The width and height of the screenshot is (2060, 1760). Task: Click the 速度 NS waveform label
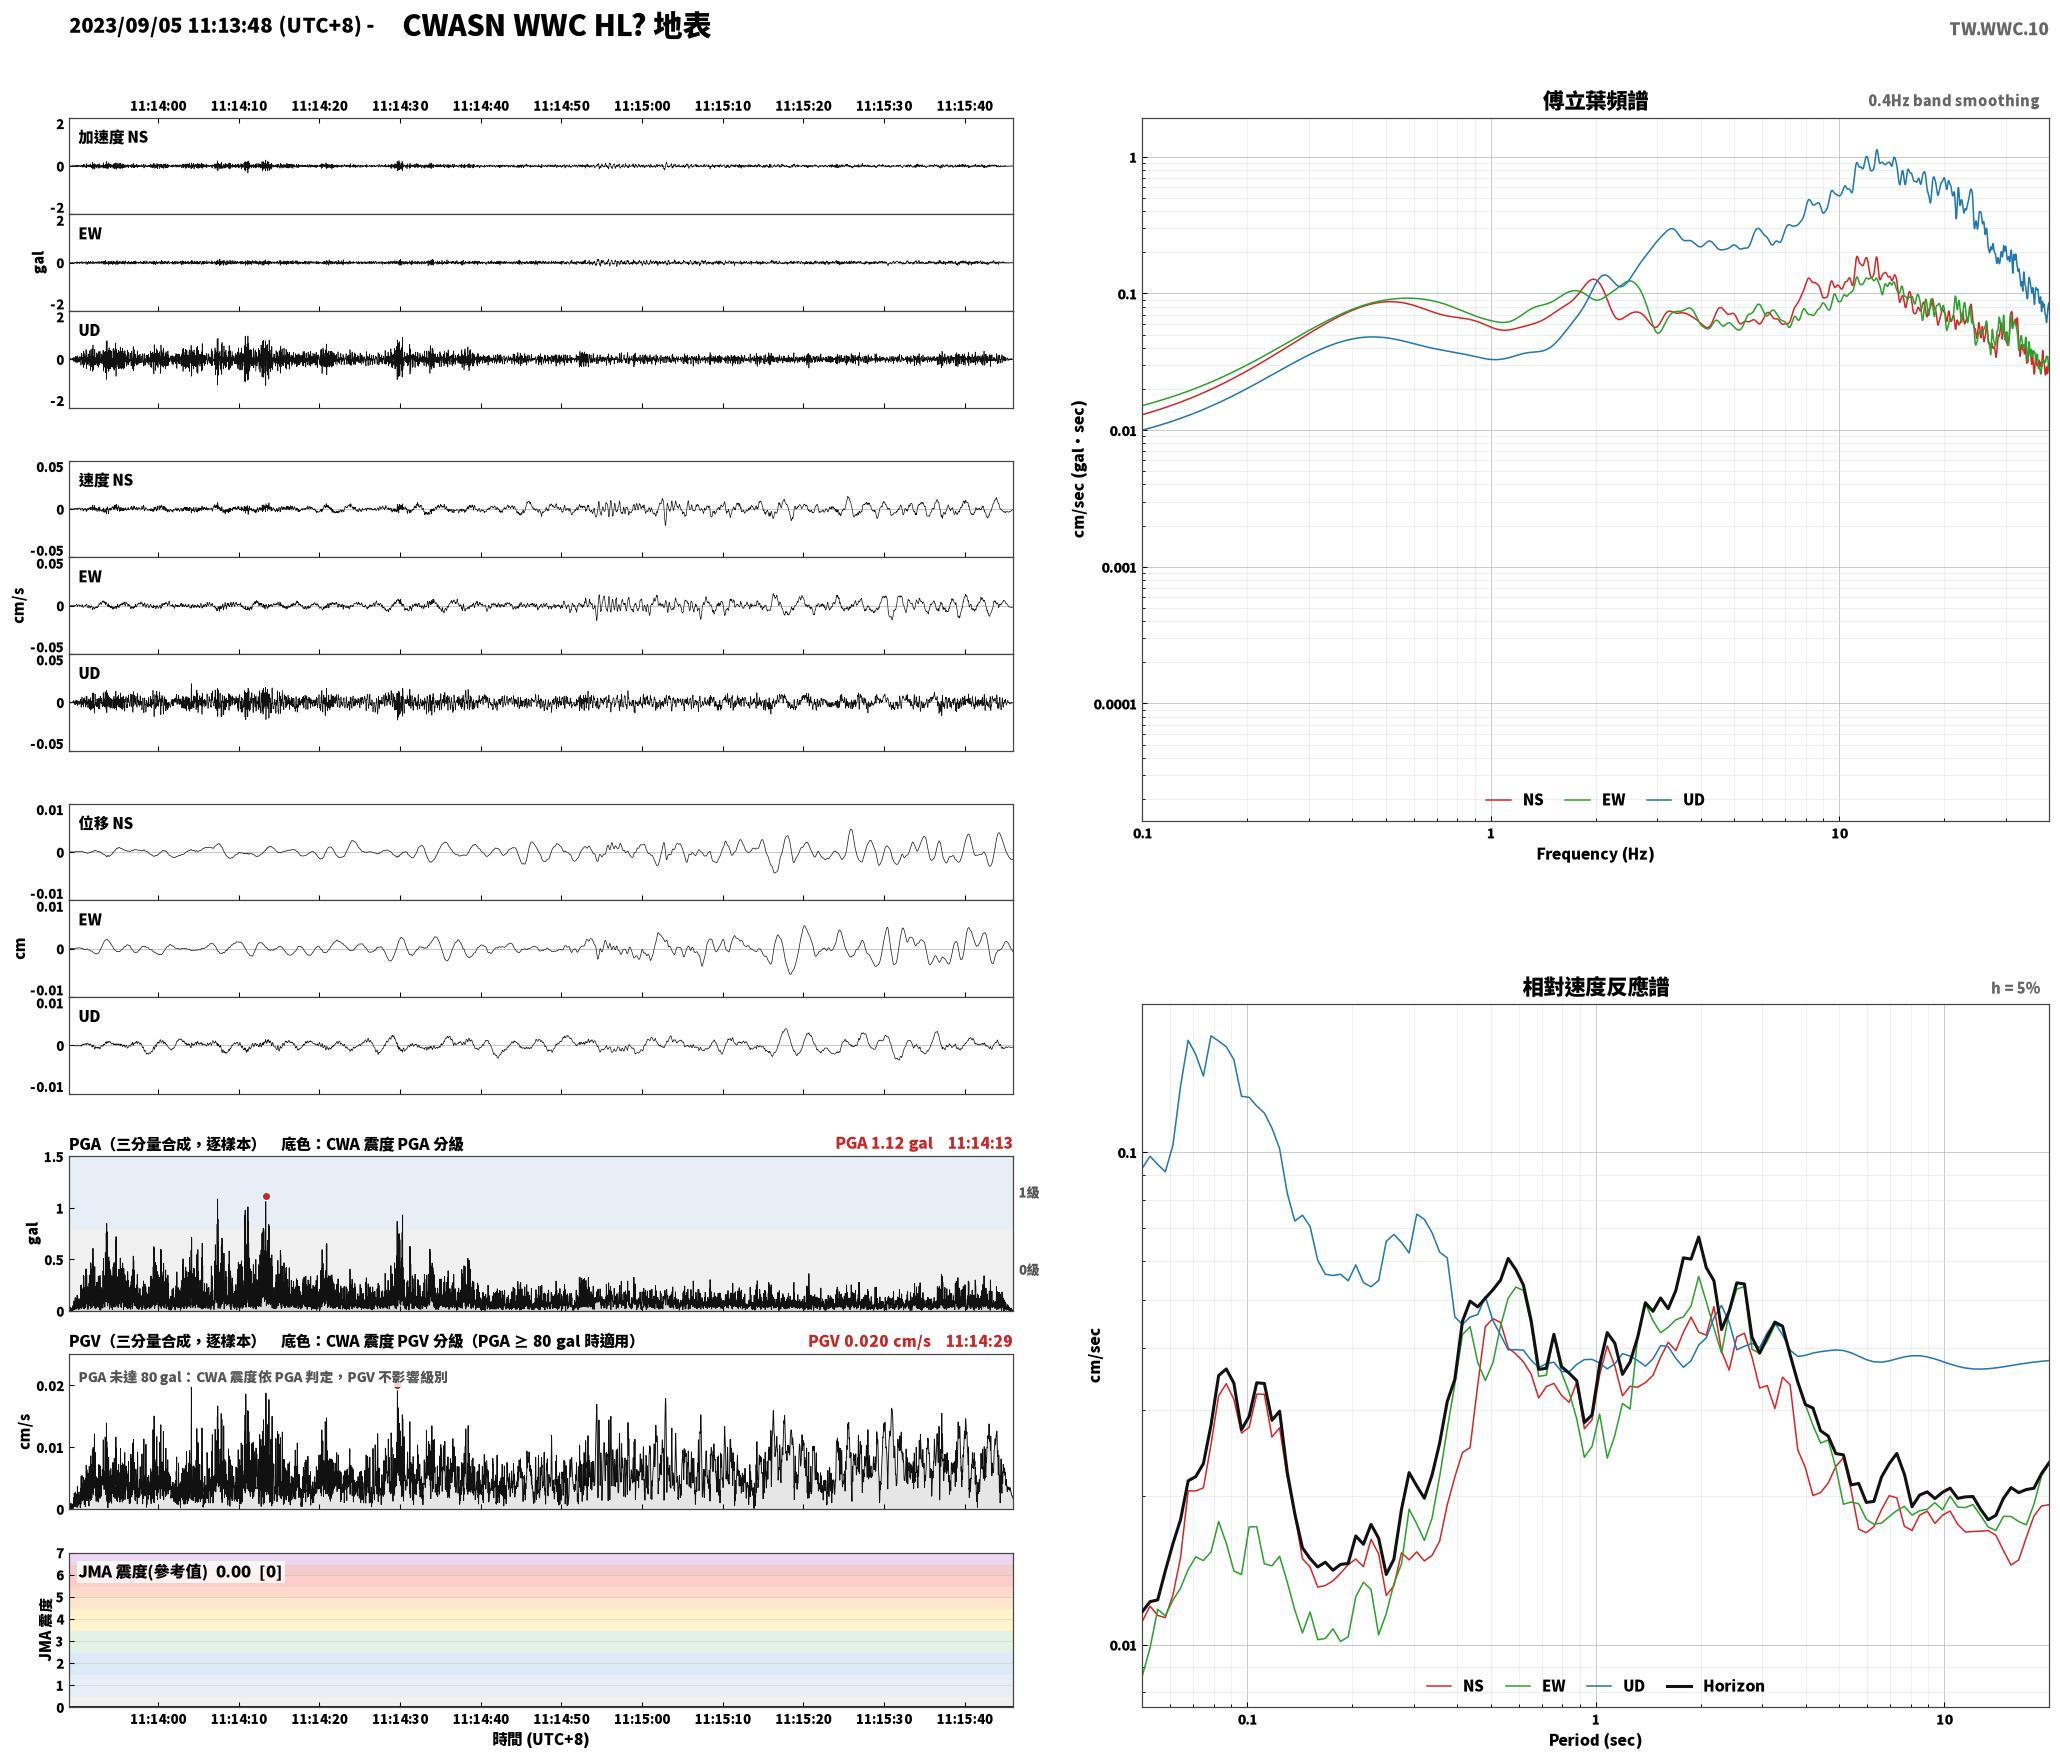pyautogui.click(x=105, y=480)
